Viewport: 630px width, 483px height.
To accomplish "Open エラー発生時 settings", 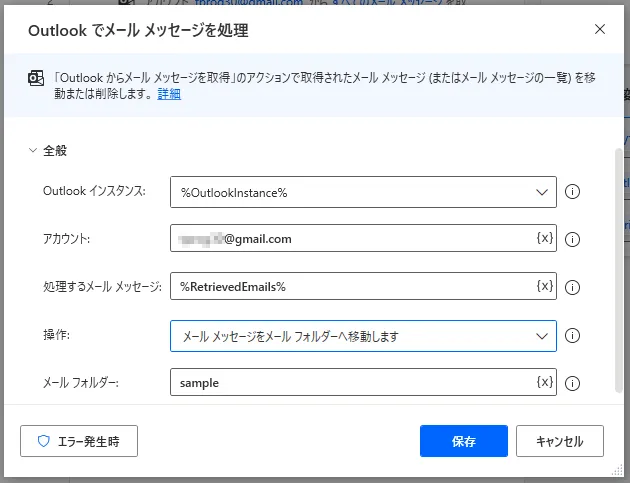I will tap(79, 441).
